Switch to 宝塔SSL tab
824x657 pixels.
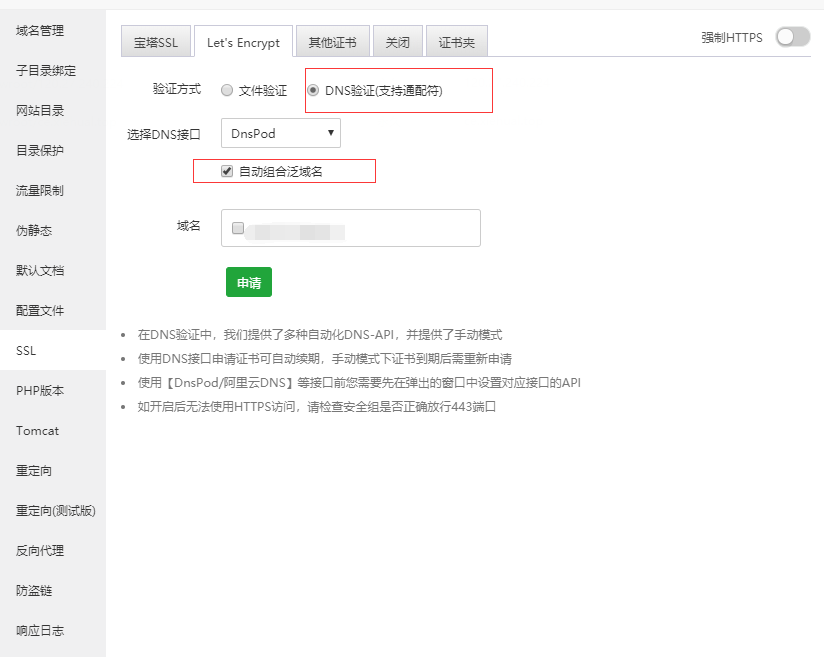pos(155,43)
